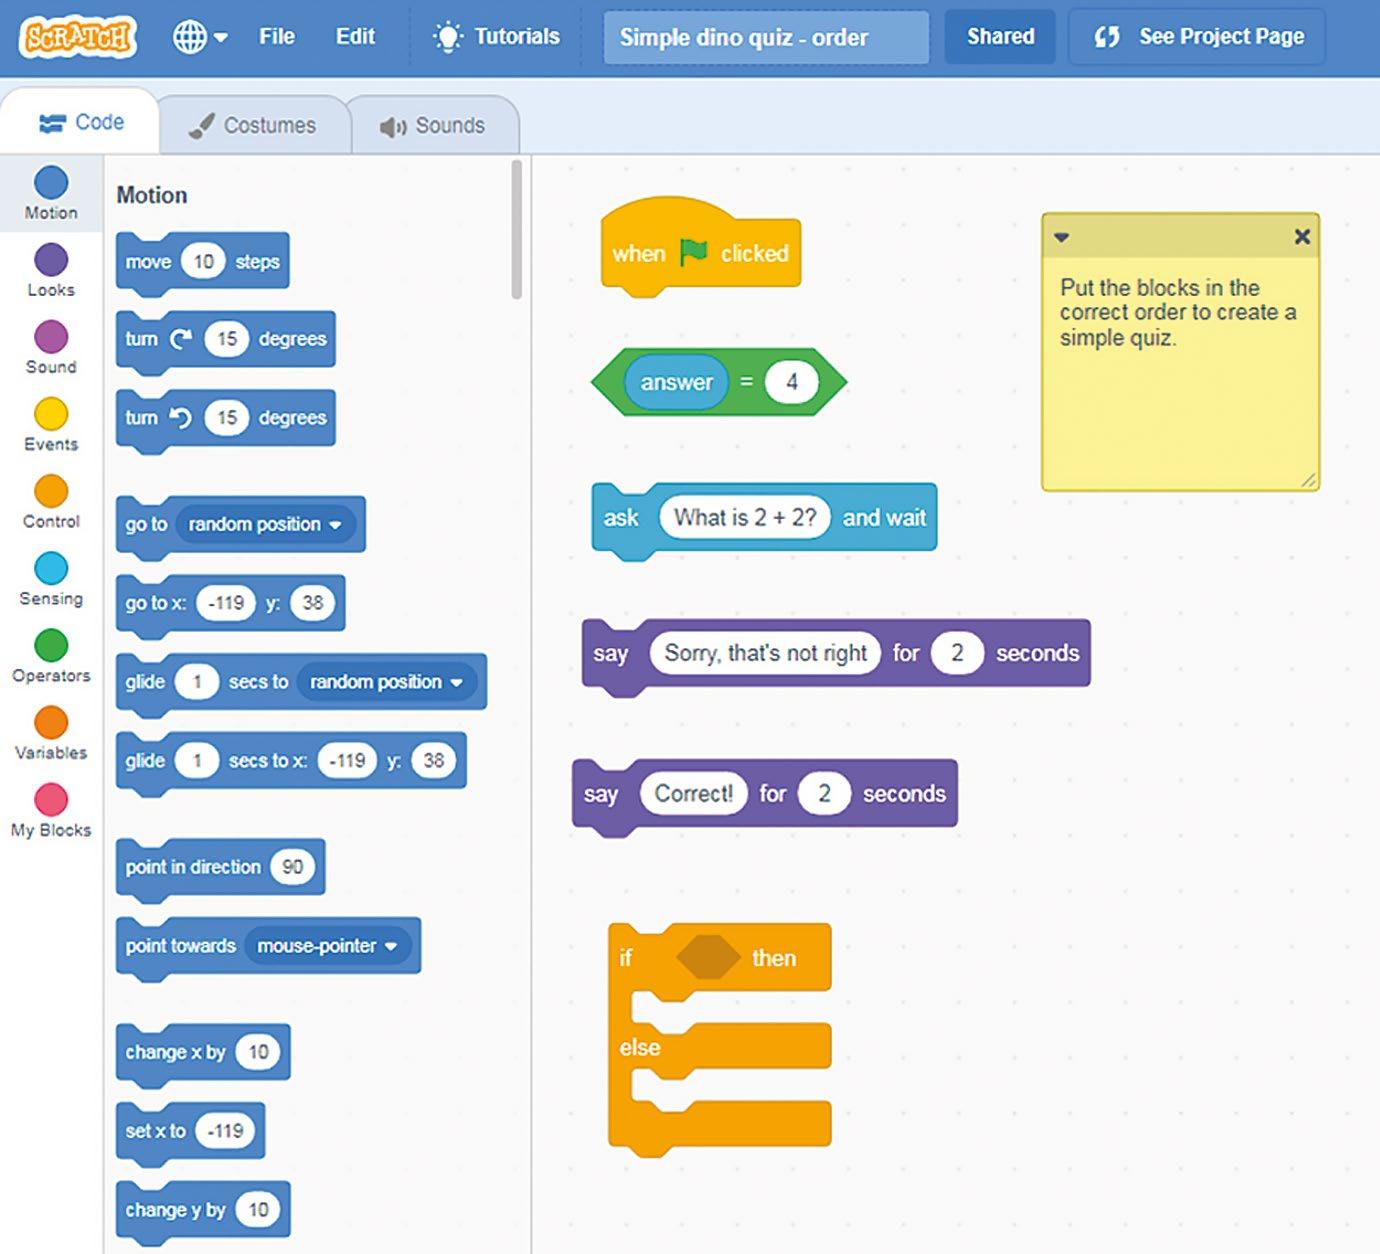
Task: Click the secs value in glide to random
Action: [197, 682]
